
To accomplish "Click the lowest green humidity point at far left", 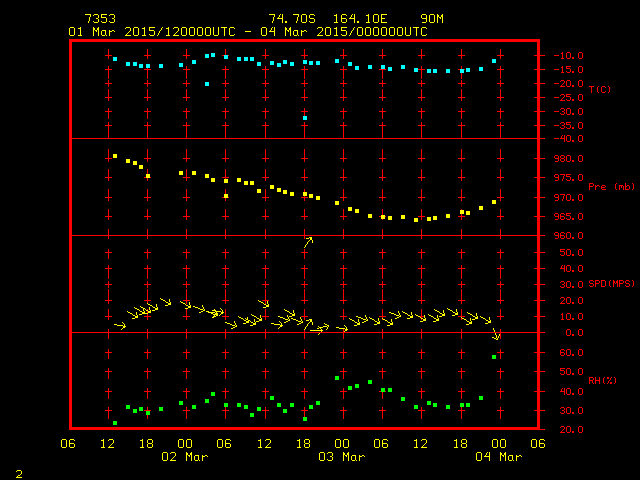I will [115, 423].
